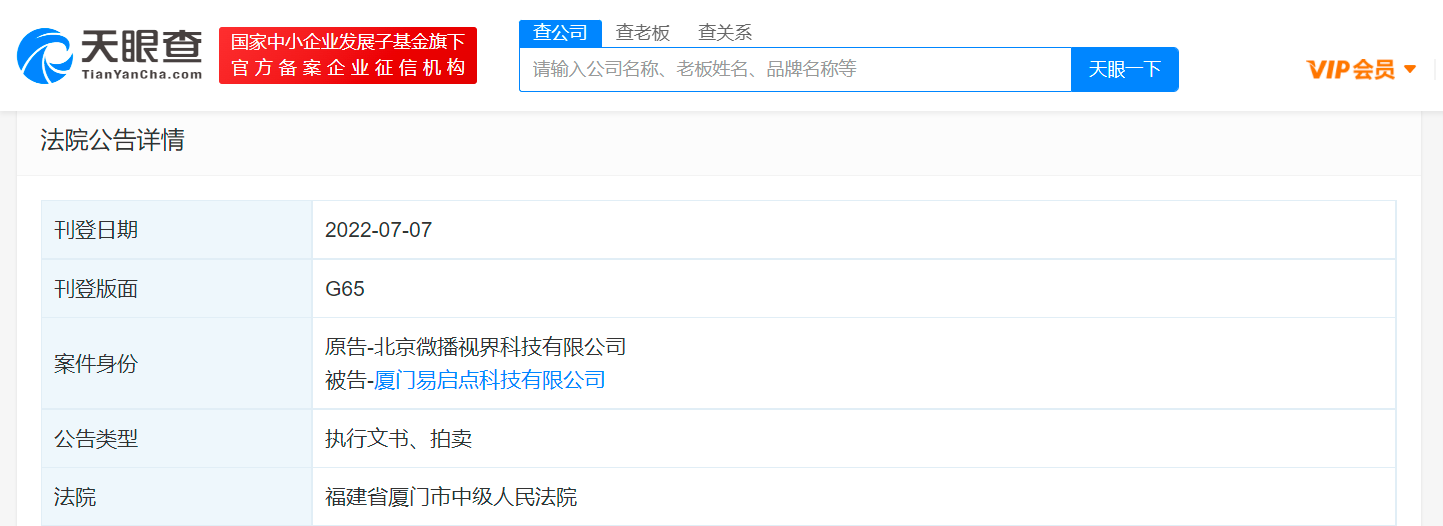Open the VIP会员 dropdown menu
The image size is (1443, 526).
[1362, 70]
